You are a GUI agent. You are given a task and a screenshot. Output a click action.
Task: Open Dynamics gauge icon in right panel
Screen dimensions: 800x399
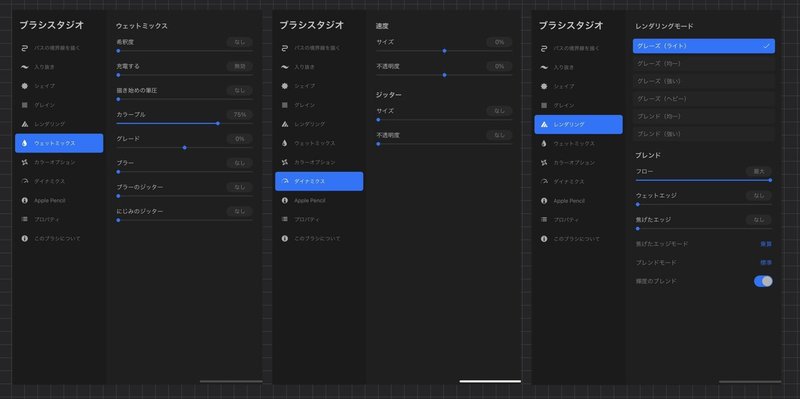coord(544,182)
